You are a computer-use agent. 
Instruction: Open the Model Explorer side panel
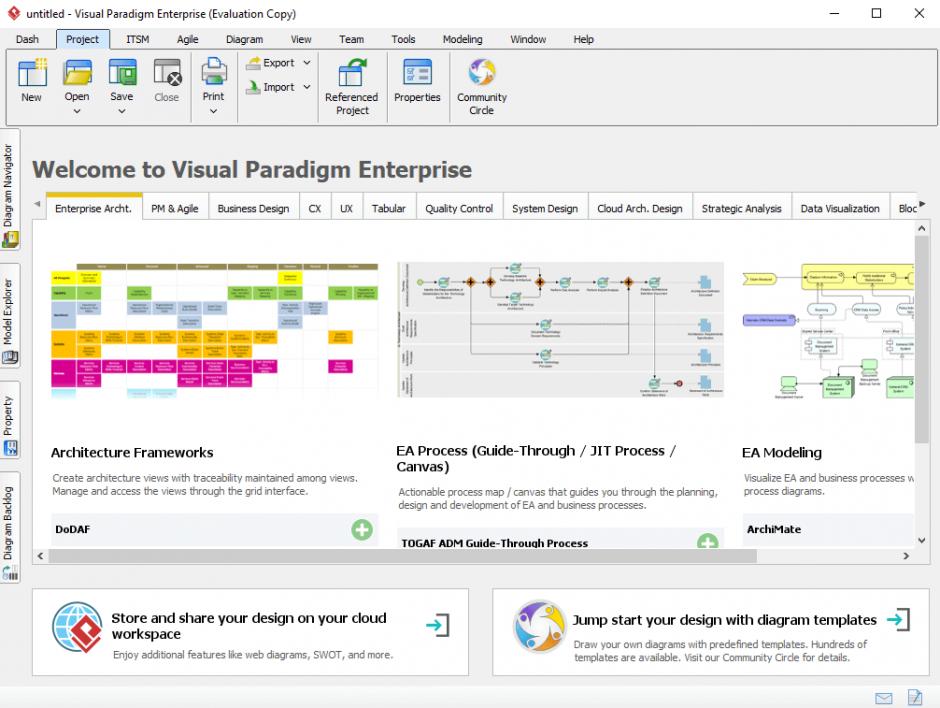9,315
